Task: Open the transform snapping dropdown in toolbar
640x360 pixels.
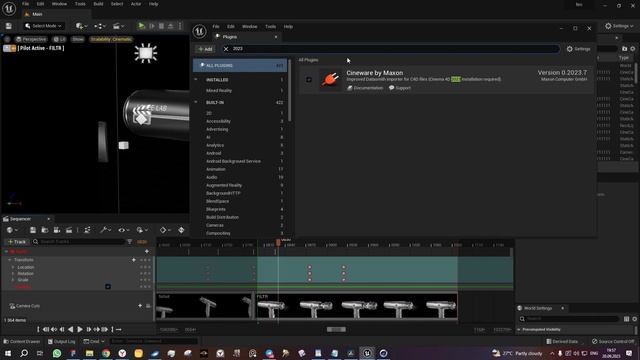Action: tap(100, 26)
